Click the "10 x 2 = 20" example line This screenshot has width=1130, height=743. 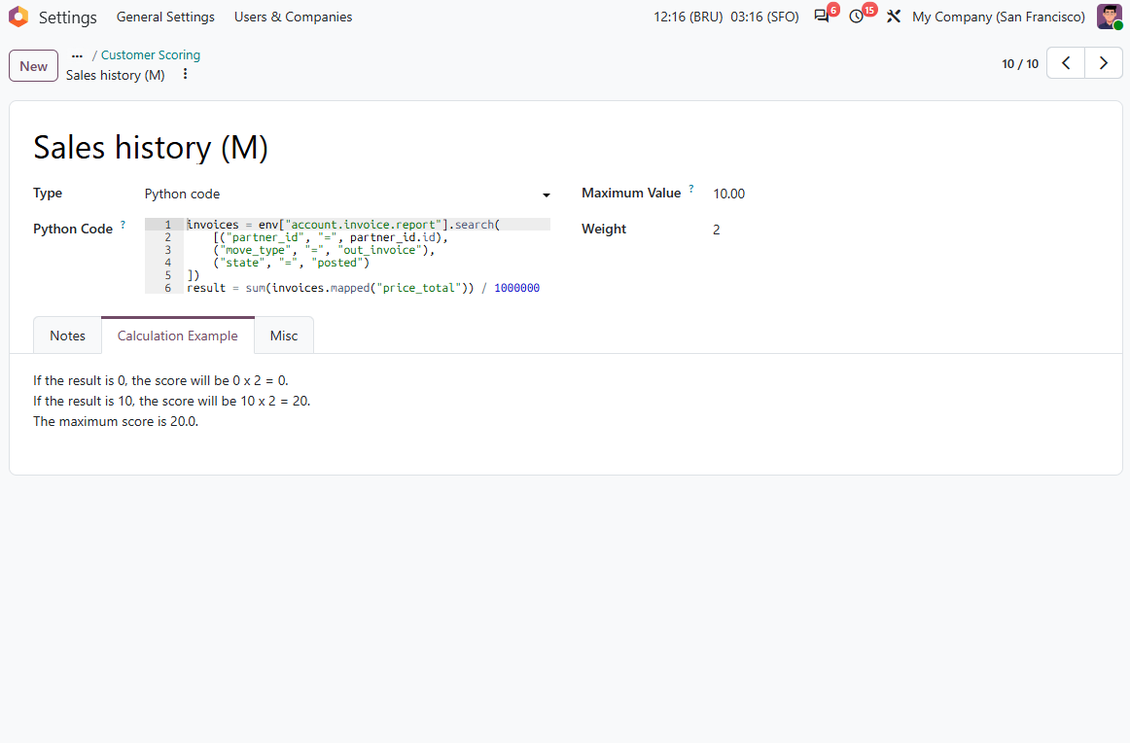172,401
